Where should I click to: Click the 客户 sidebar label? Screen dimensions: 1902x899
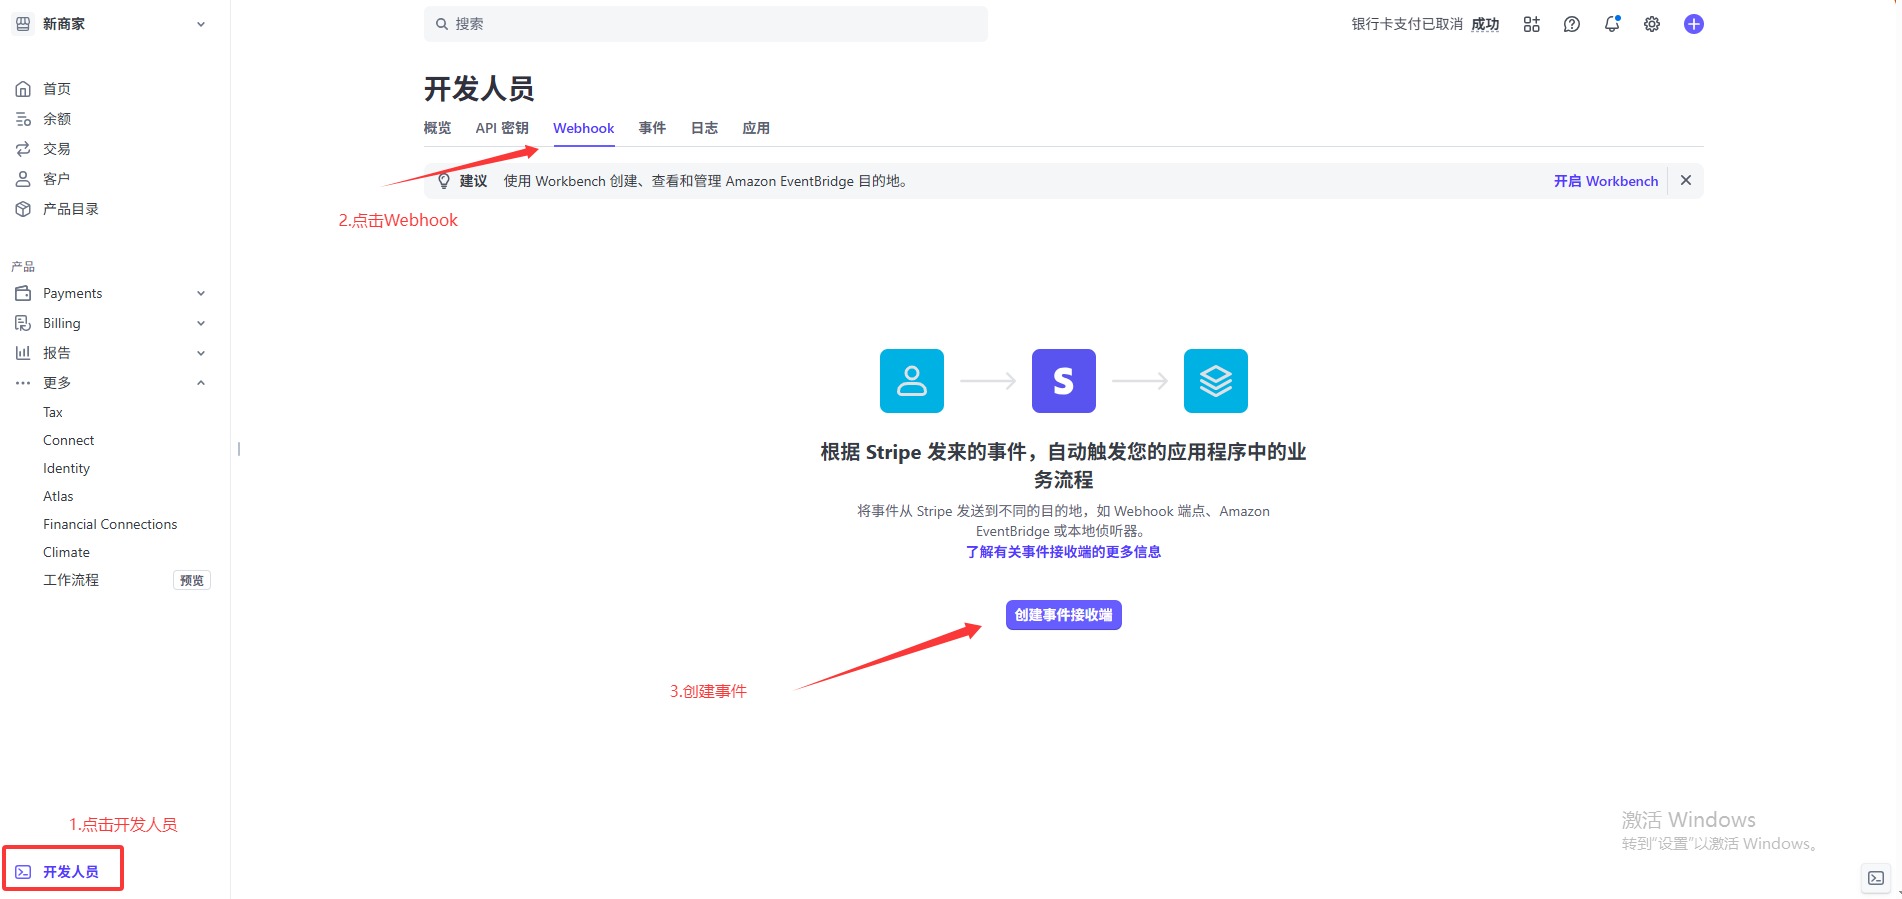click(x=57, y=179)
